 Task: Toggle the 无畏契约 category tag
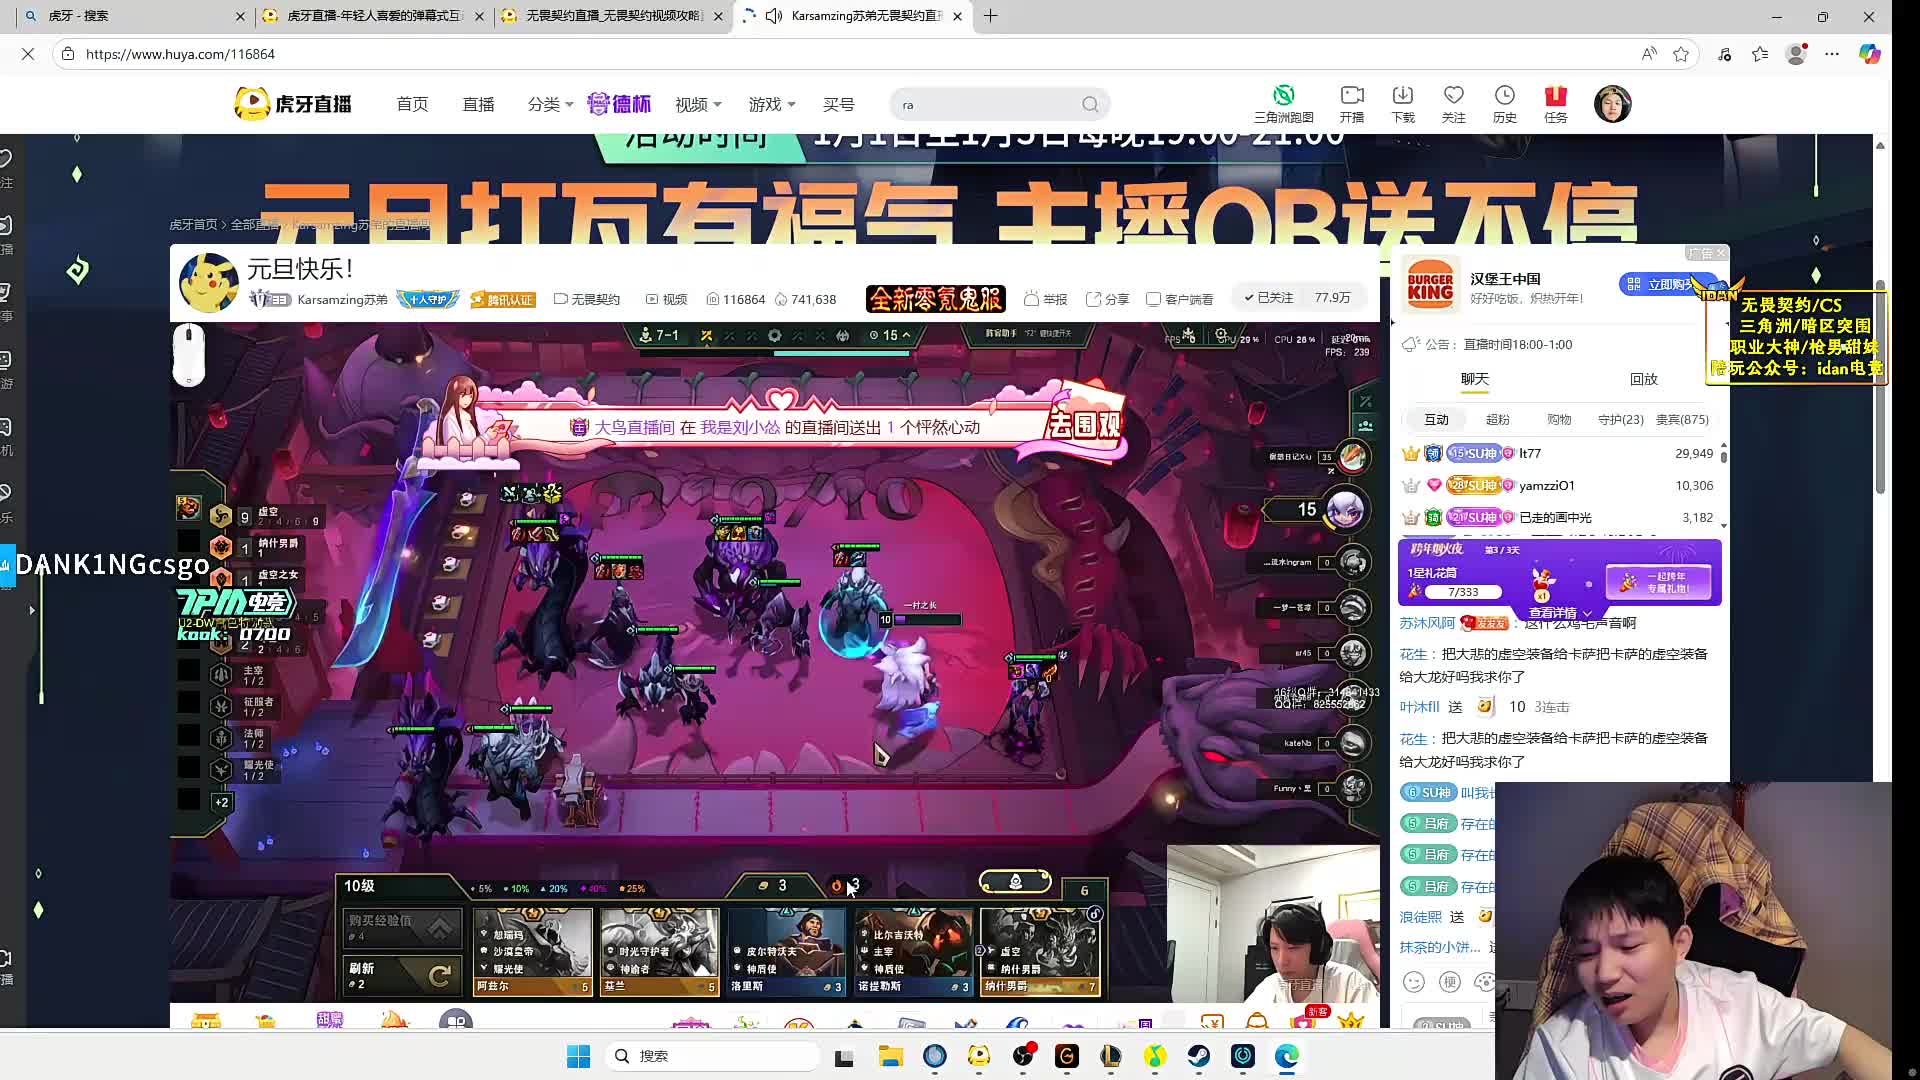[x=587, y=299]
